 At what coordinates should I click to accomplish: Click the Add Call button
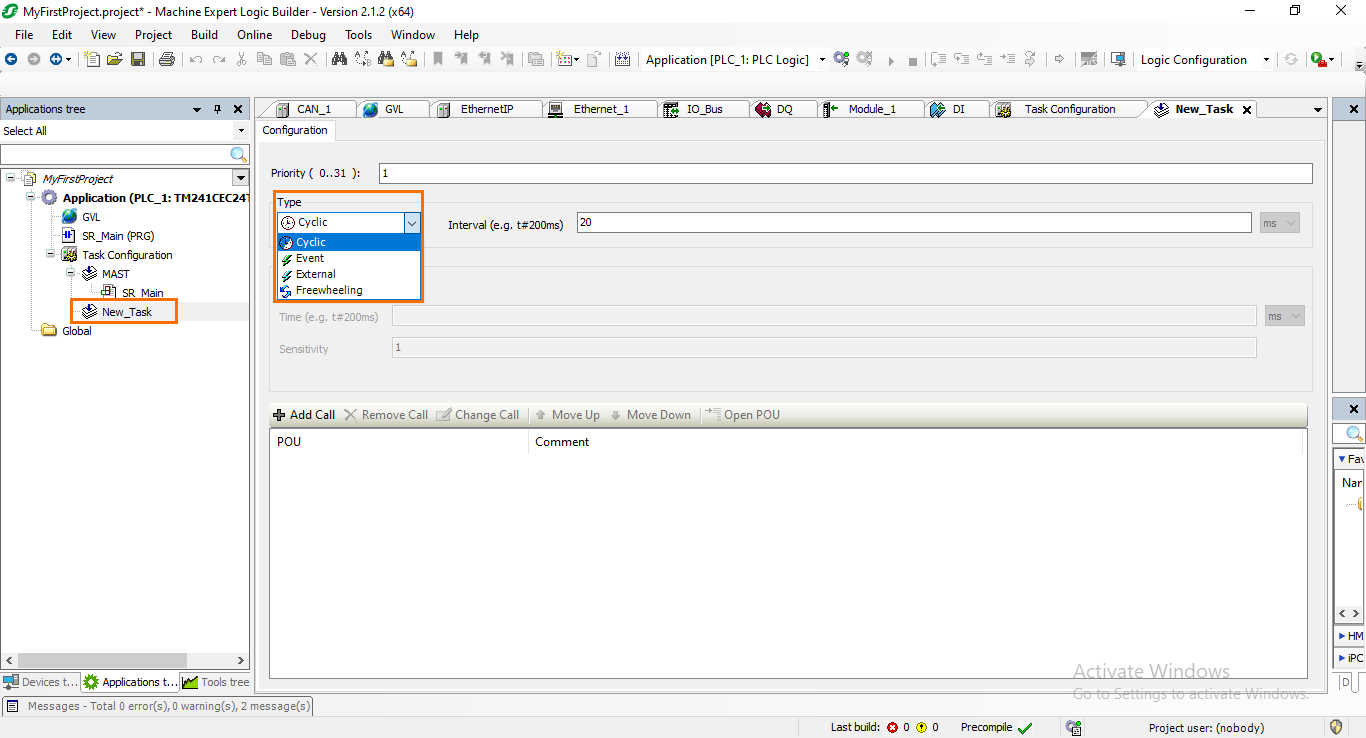pos(304,415)
